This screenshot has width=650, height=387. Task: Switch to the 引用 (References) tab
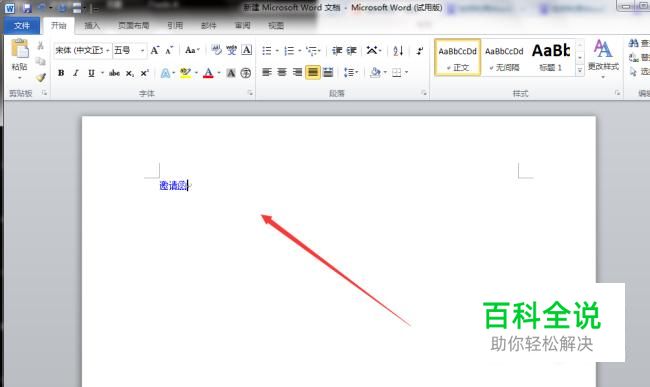coord(175,26)
